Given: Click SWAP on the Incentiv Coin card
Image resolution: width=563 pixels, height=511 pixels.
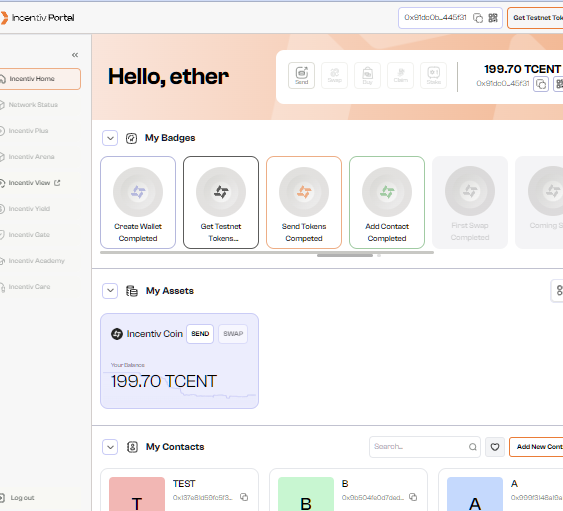Looking at the screenshot, I should coord(233,334).
